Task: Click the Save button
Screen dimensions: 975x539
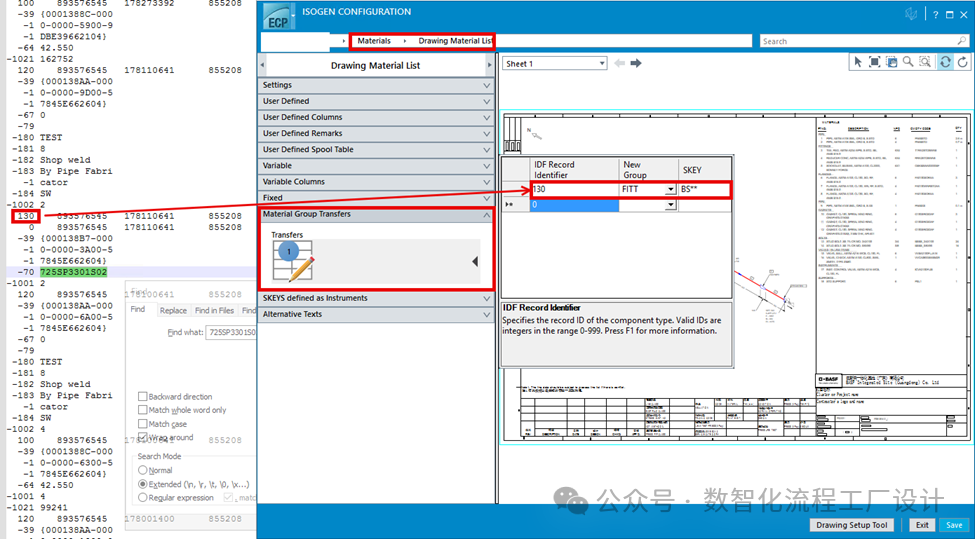Action: (954, 525)
